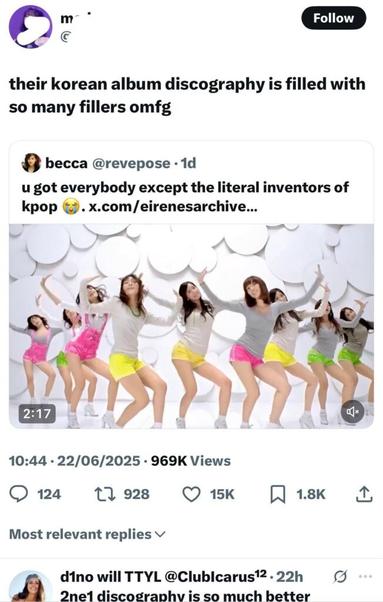
Task: Unmute the video with speaker icon
Action: pos(352,412)
